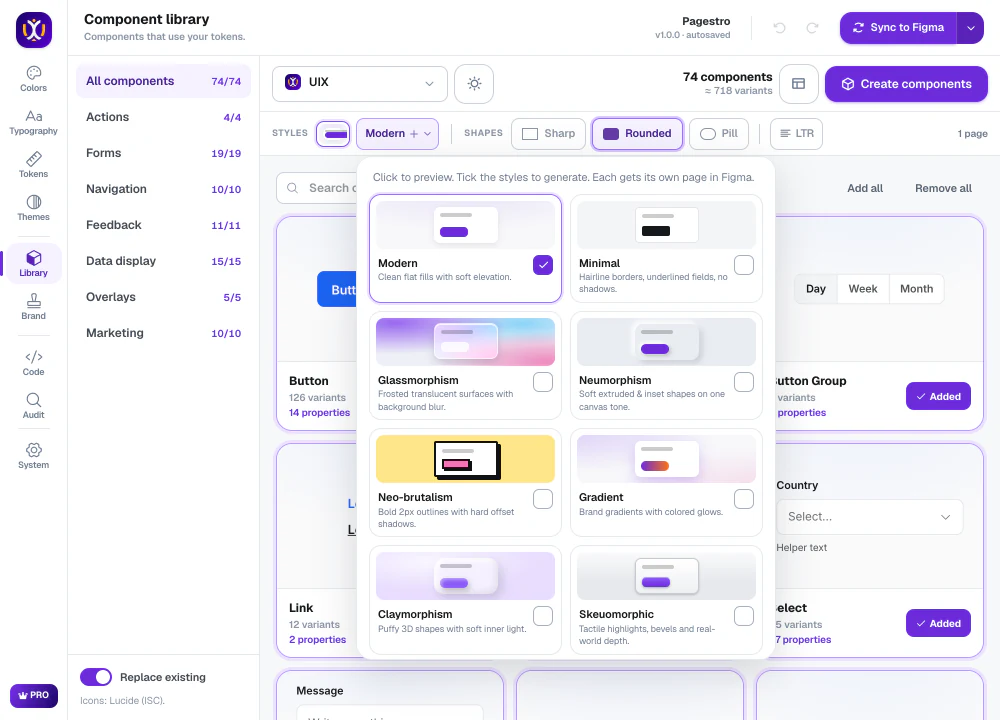
Task: Tick the Skeuomorphic style checkbox
Action: (744, 616)
